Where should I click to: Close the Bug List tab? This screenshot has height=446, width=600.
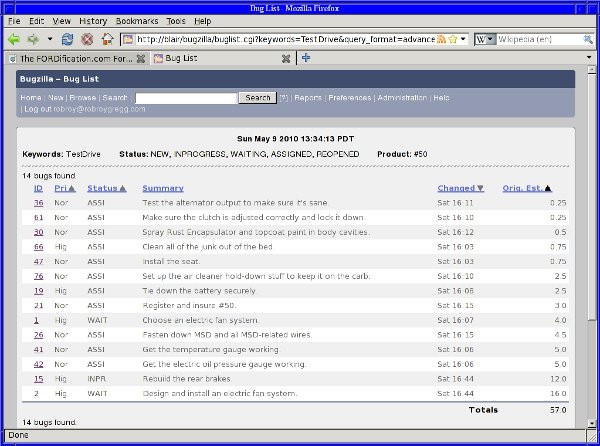coord(286,59)
